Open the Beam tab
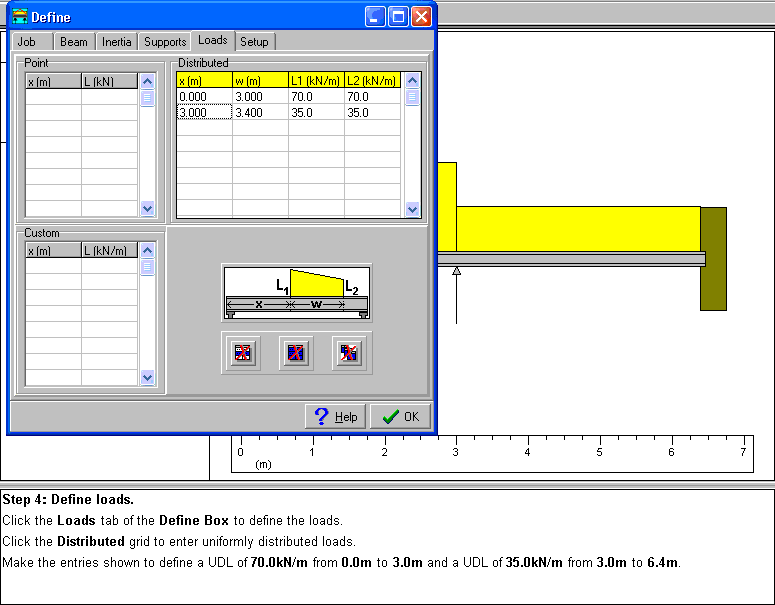The height and width of the screenshot is (605, 775). [x=73, y=42]
